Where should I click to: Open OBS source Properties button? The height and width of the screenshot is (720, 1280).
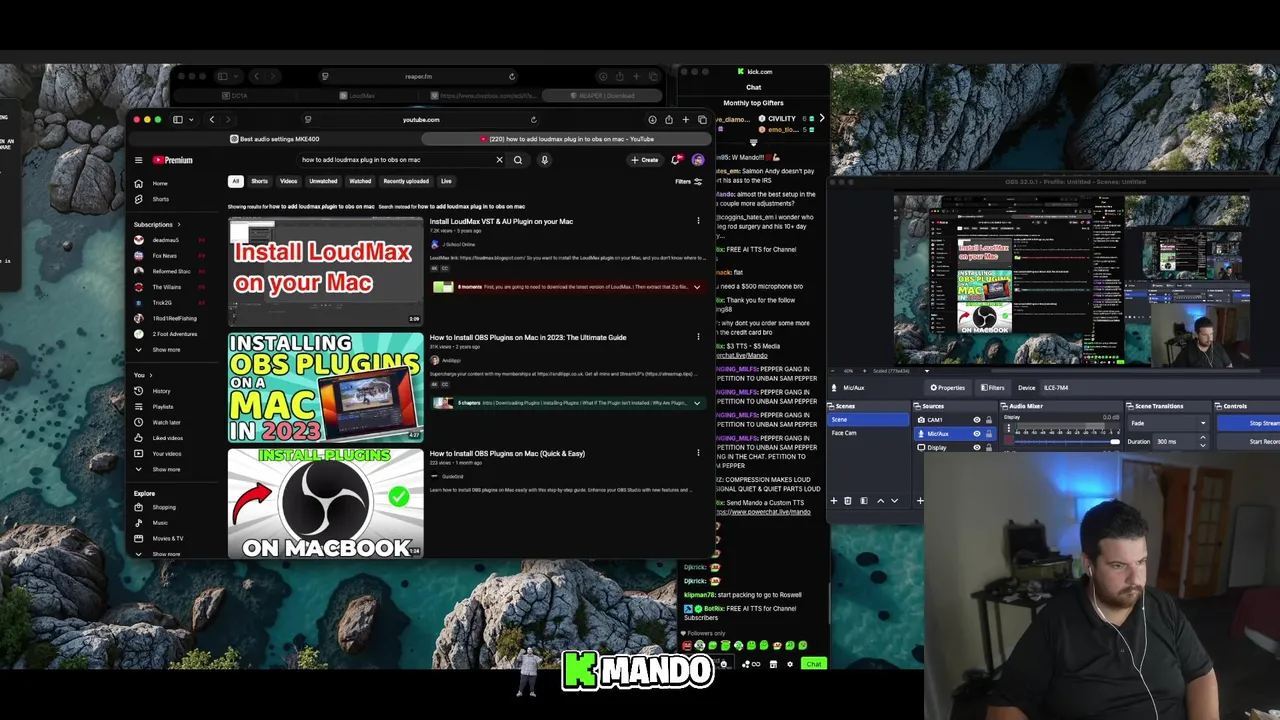947,388
